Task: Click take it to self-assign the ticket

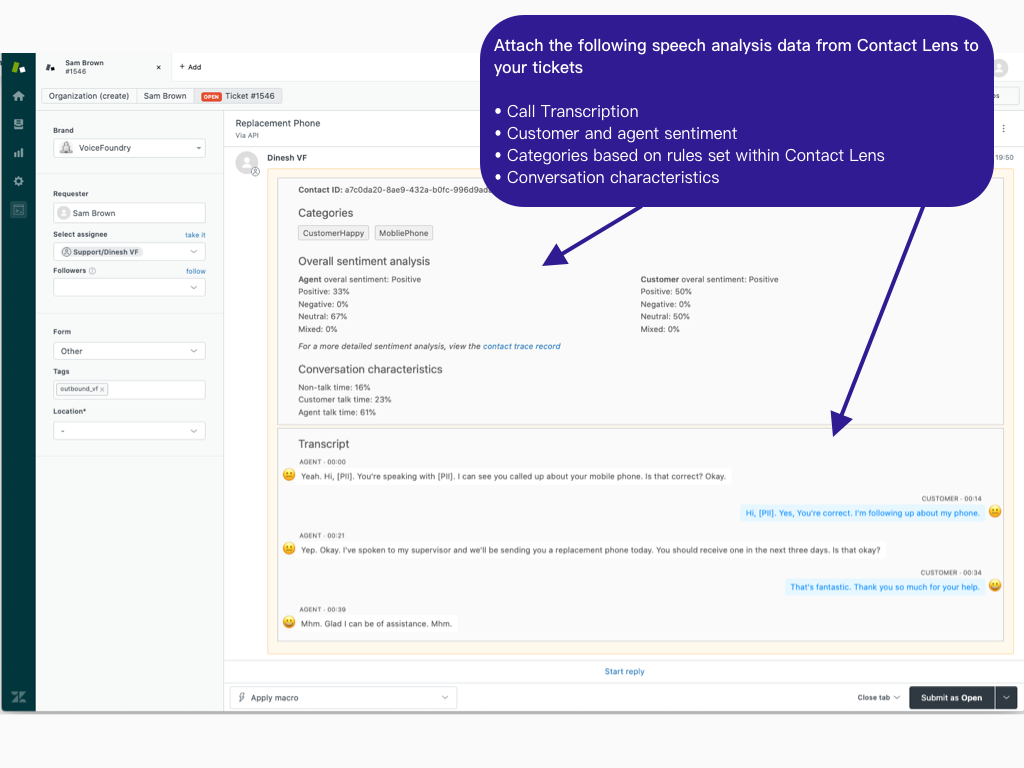Action: [195, 234]
